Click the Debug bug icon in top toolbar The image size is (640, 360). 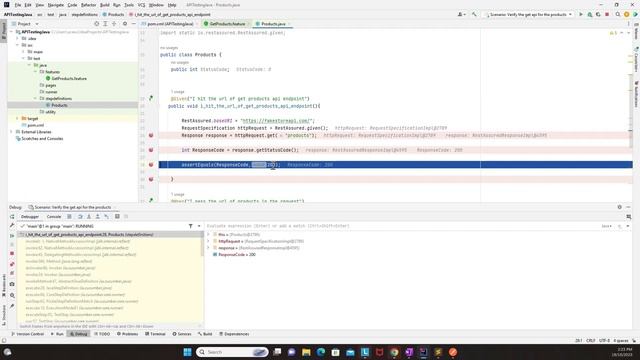[590, 14]
